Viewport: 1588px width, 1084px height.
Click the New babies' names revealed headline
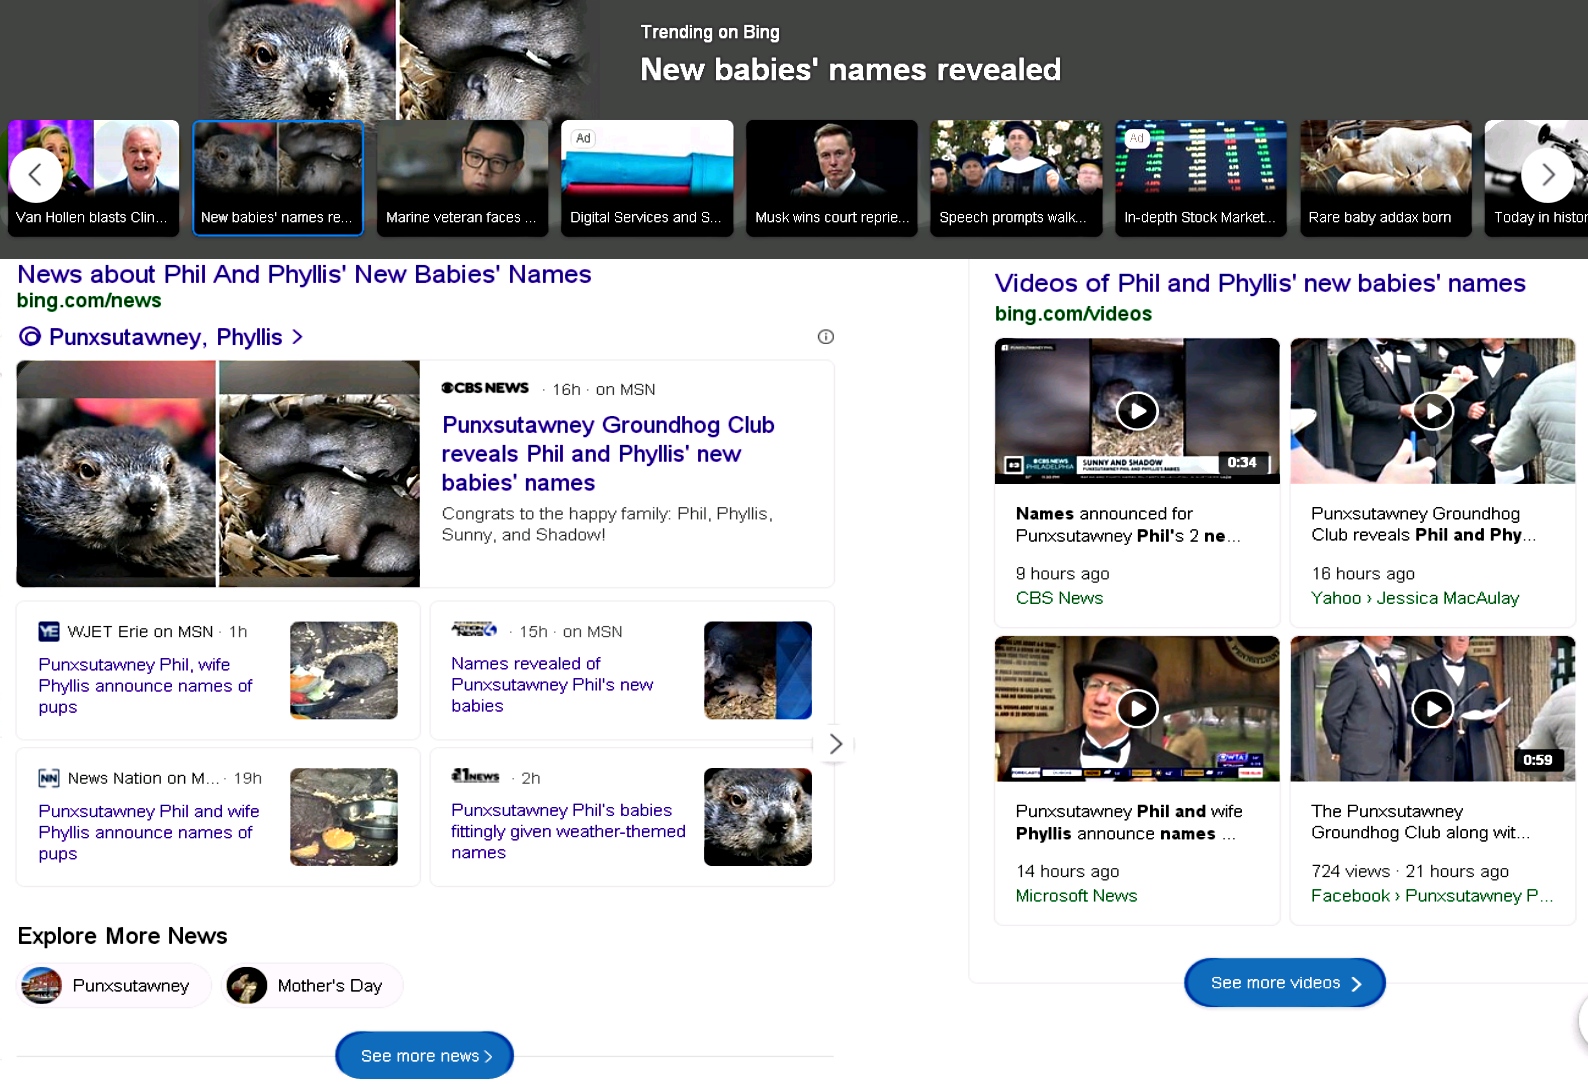point(850,70)
